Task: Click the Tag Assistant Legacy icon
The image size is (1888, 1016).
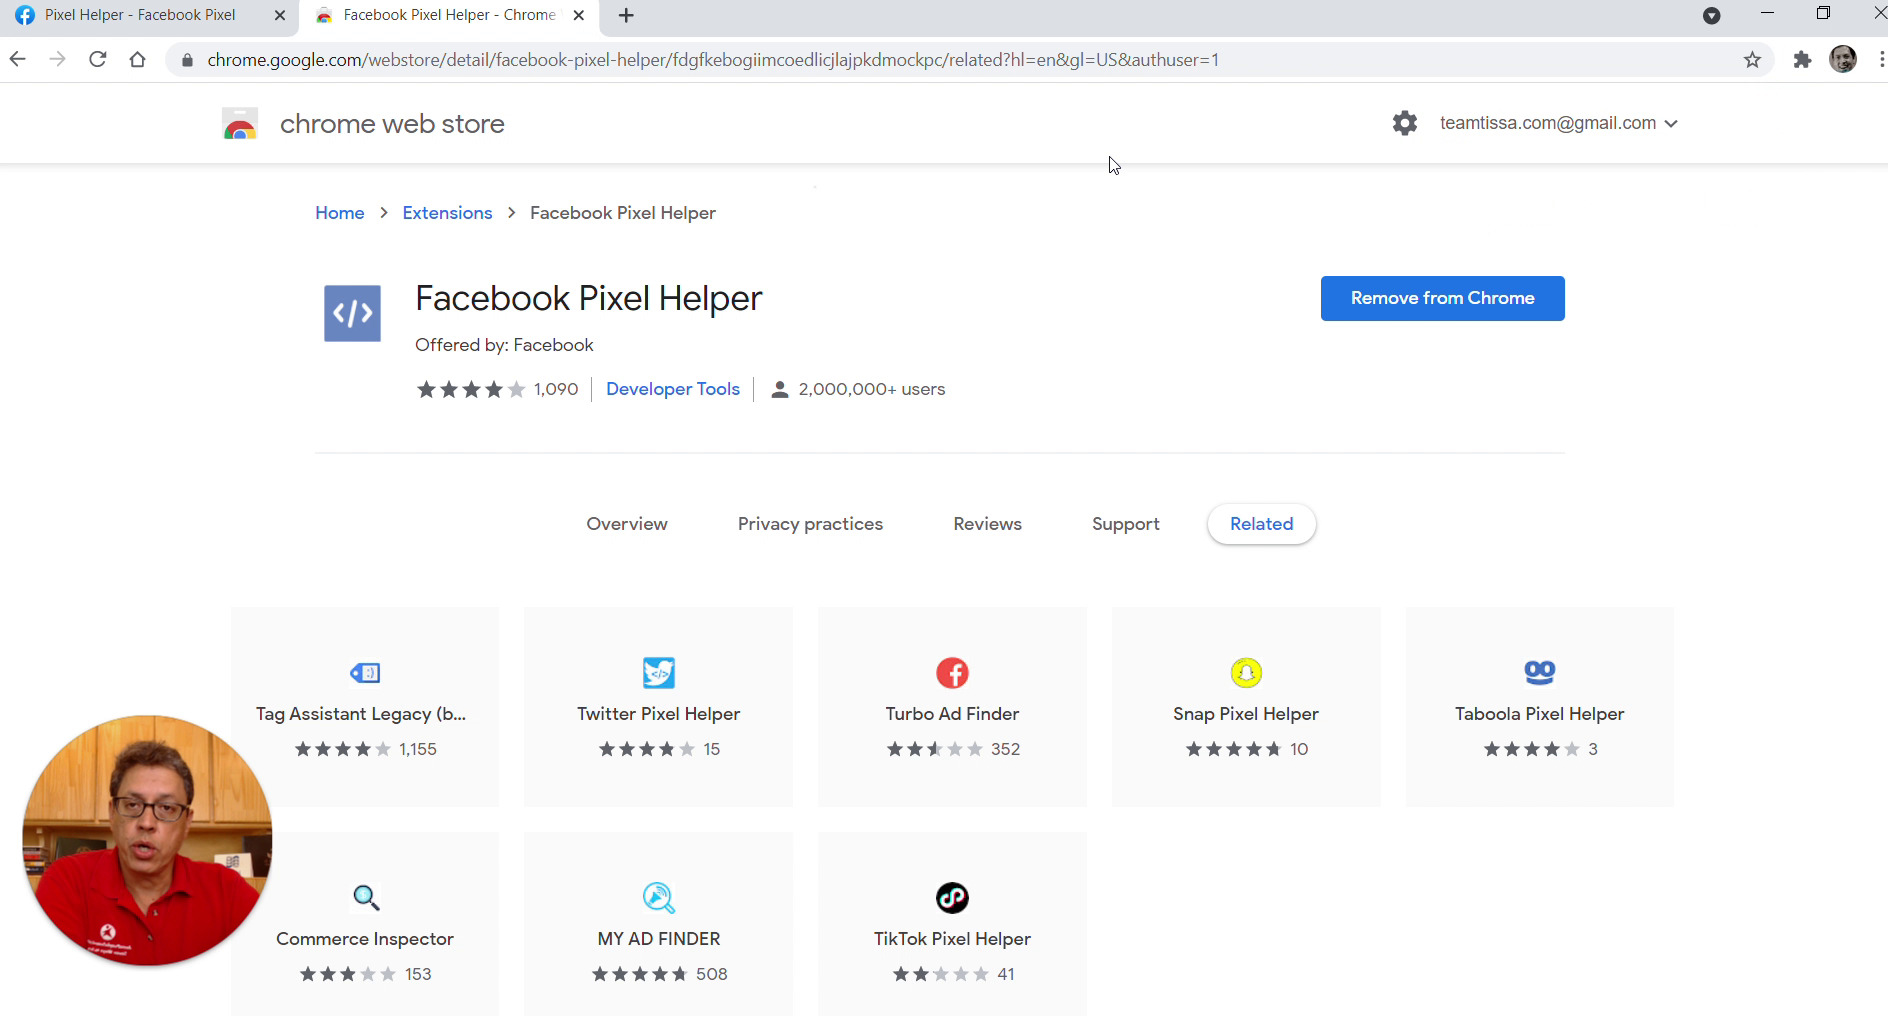Action: [x=365, y=673]
